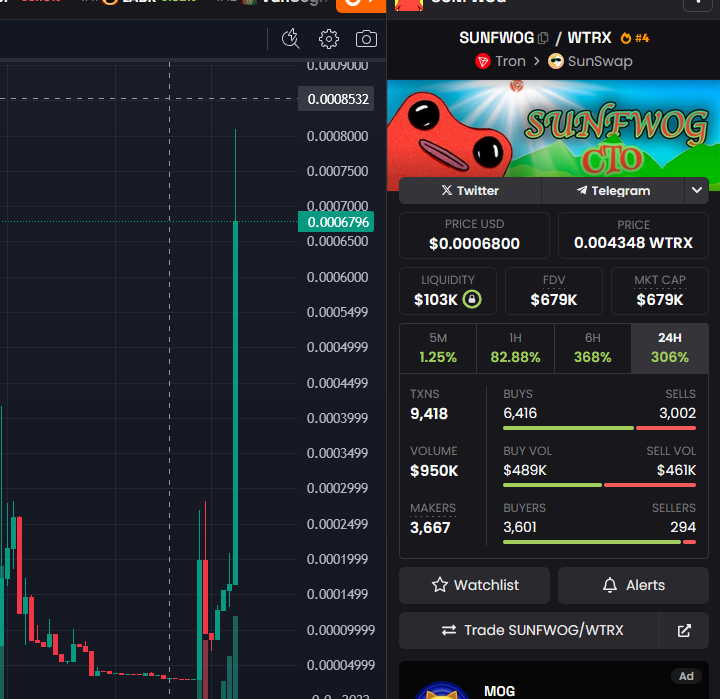This screenshot has height=699, width=720.
Task: Click the Tron chain logo icon
Action: click(x=483, y=61)
